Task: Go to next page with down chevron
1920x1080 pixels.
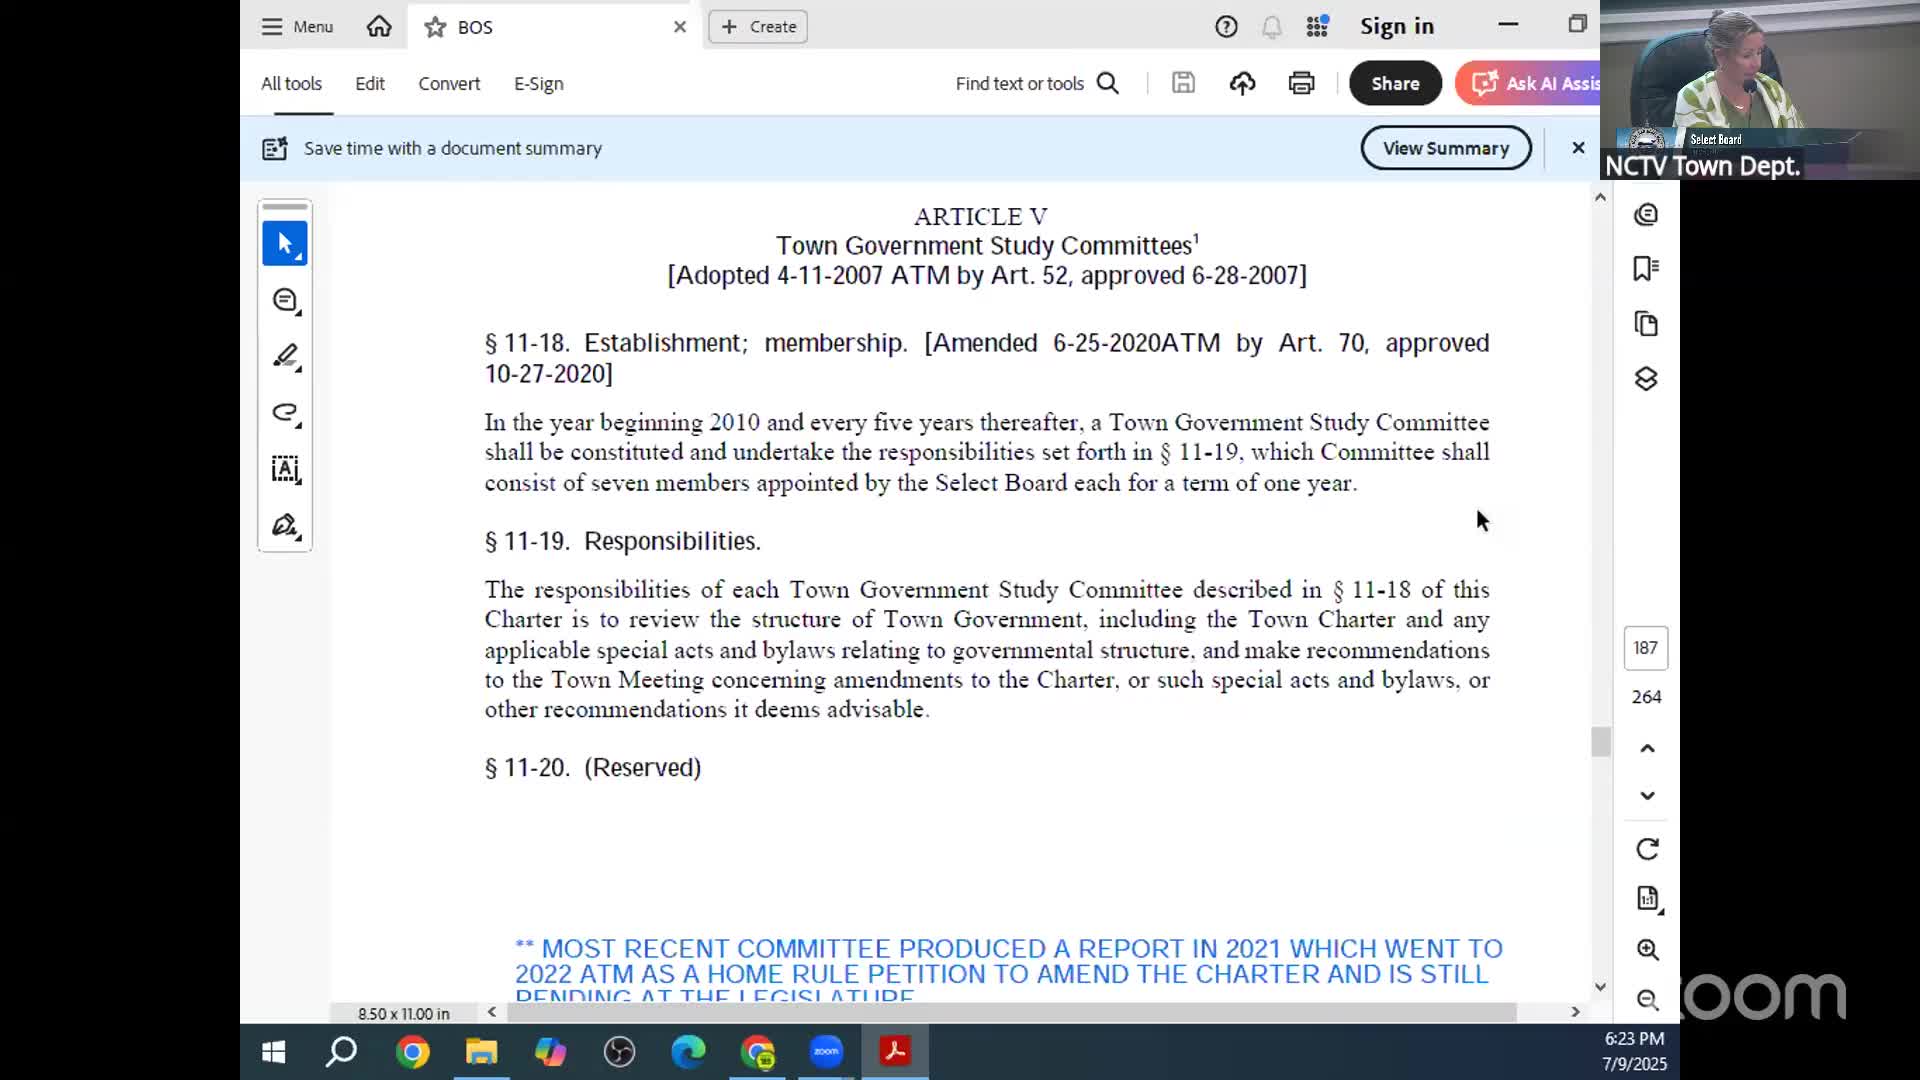Action: pyautogui.click(x=1647, y=796)
